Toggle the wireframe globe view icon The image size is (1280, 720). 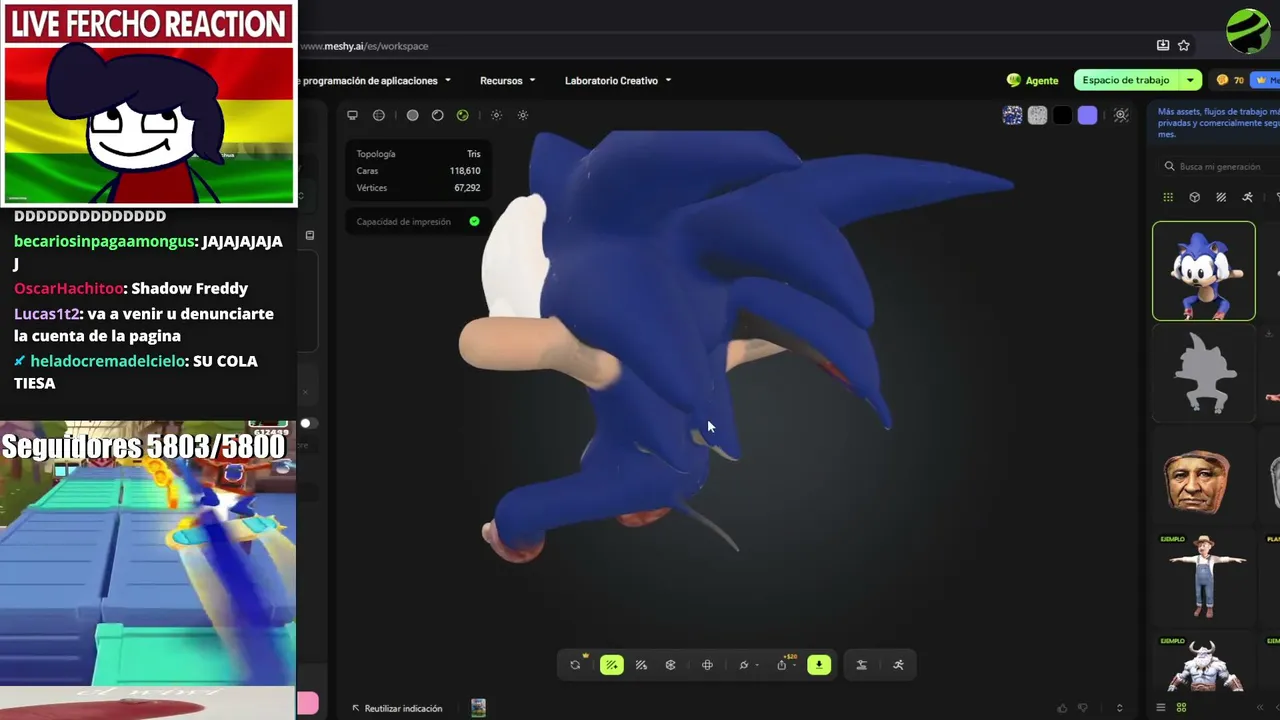point(379,115)
